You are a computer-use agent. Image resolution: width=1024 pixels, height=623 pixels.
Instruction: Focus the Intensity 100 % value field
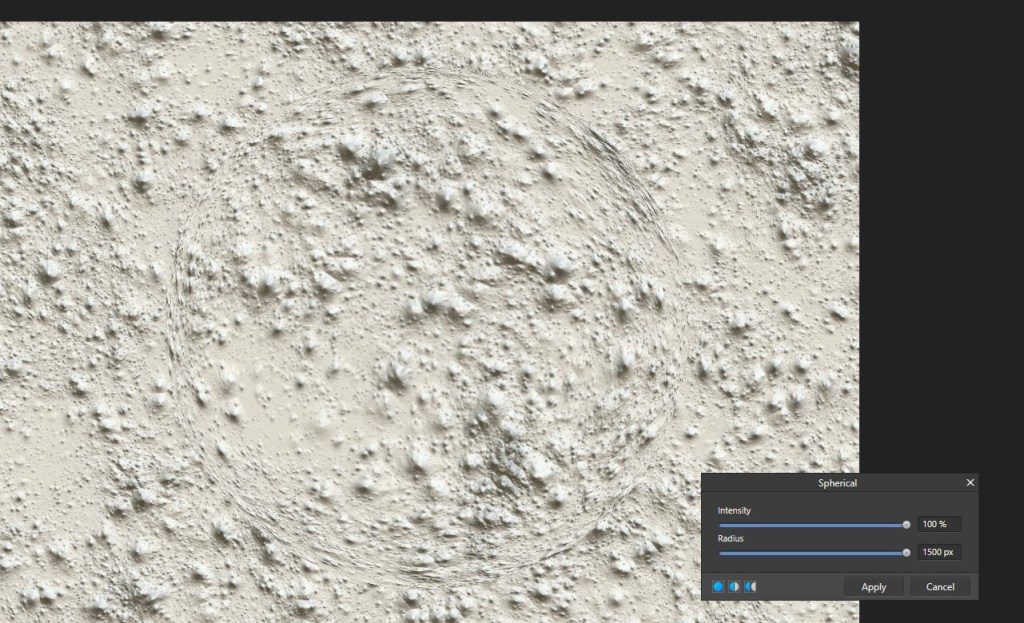tap(938, 525)
